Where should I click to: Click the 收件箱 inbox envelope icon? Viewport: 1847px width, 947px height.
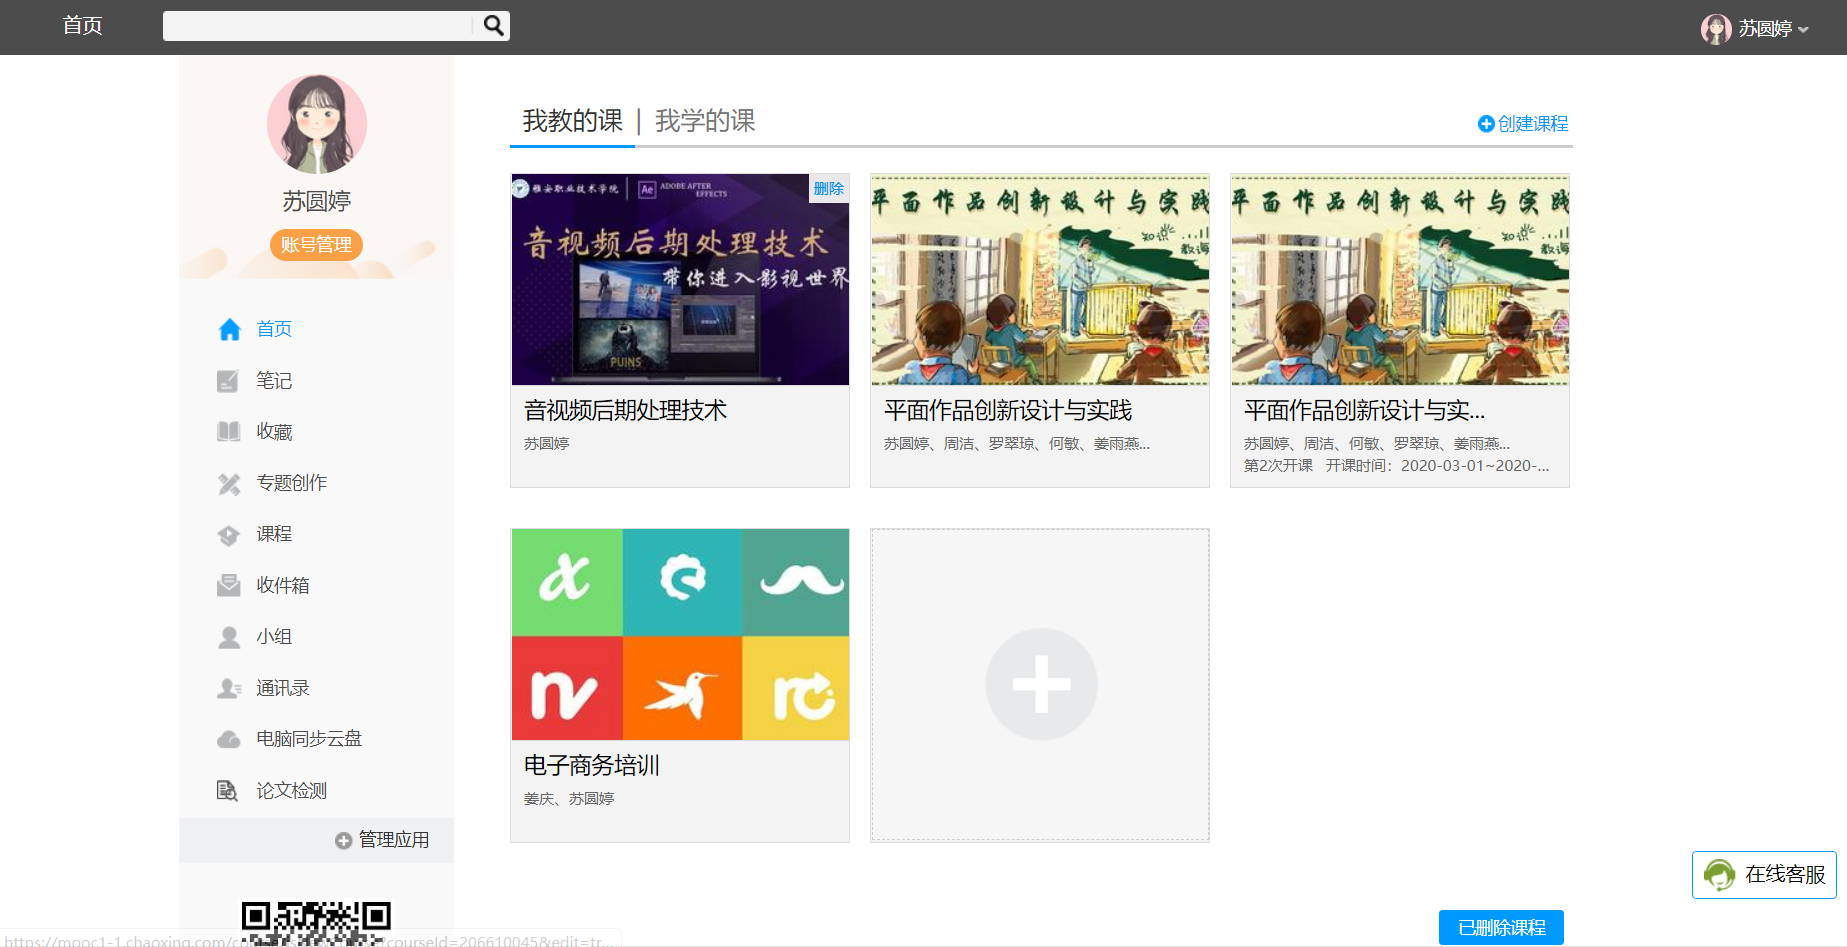point(229,585)
